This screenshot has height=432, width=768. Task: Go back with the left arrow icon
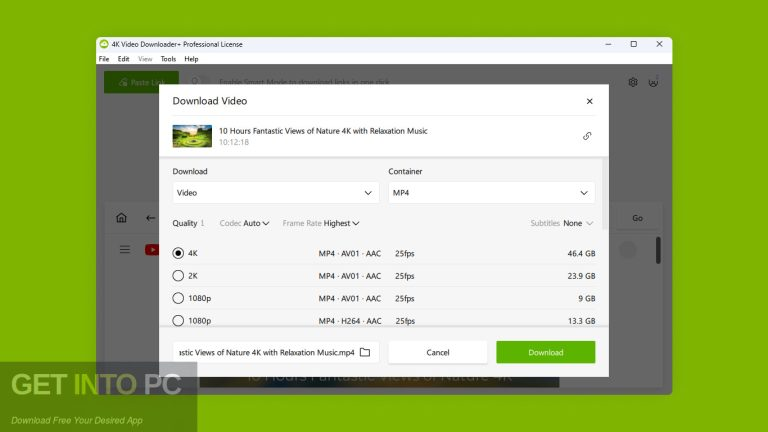(x=150, y=218)
